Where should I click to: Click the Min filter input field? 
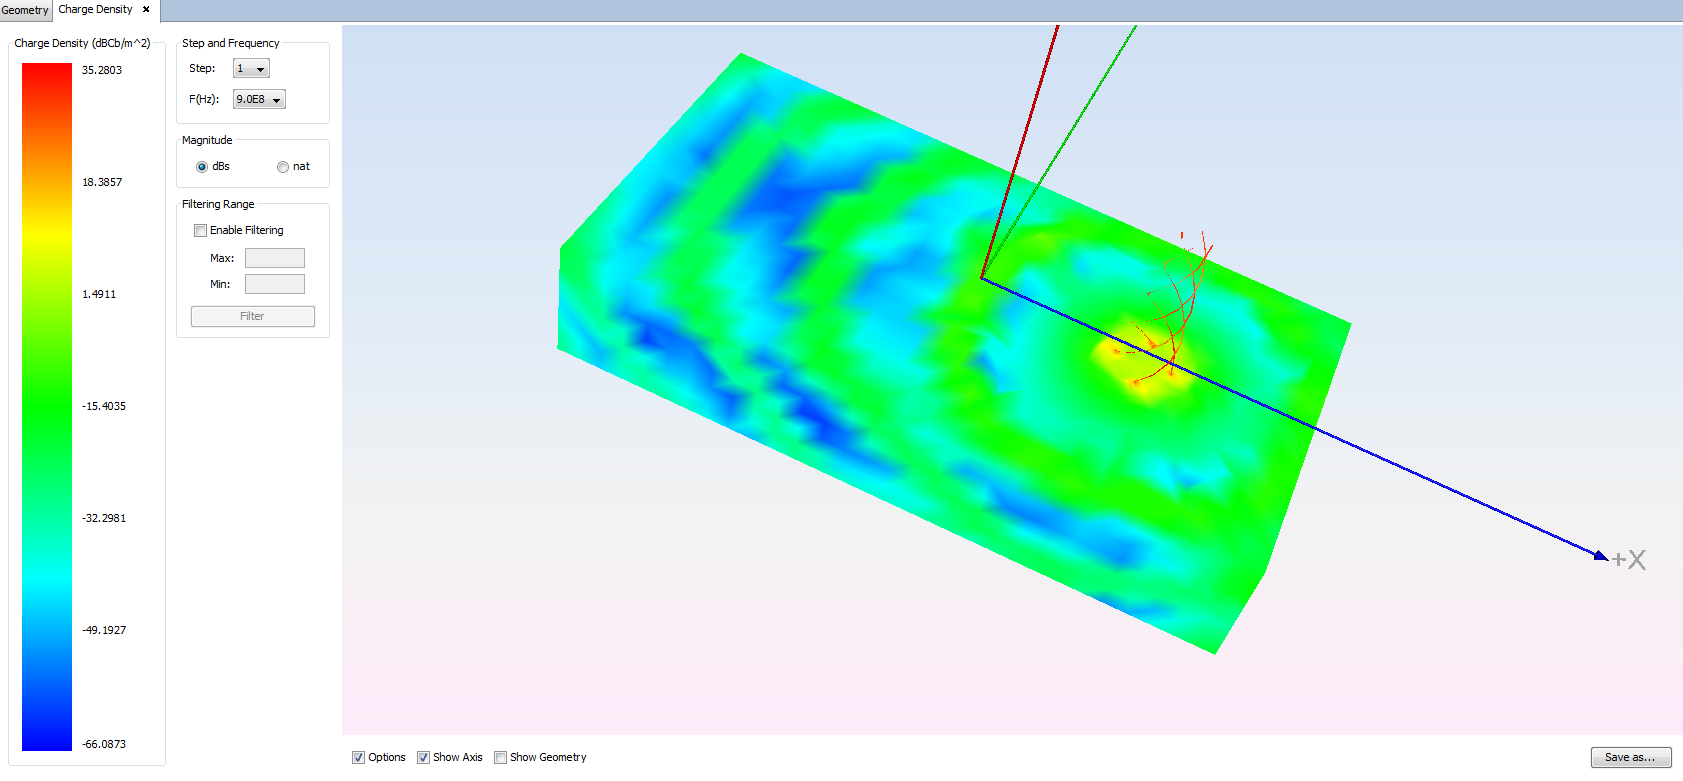[274, 285]
